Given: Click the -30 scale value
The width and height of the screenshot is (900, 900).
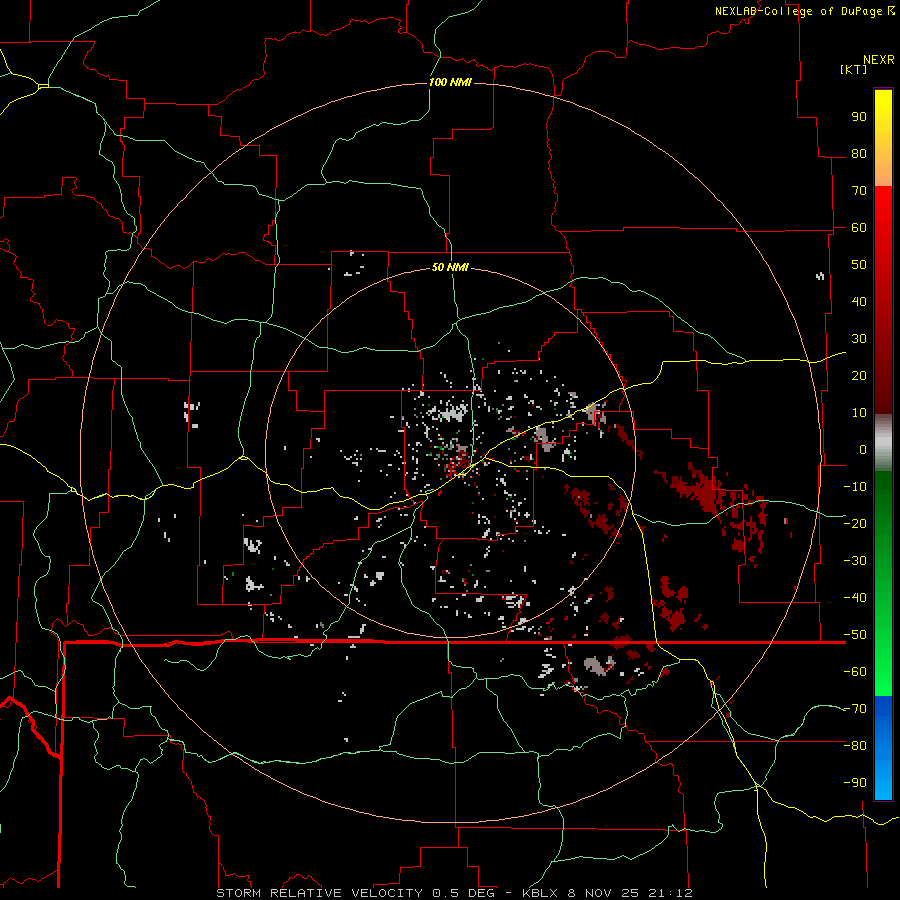Looking at the screenshot, I should [855, 561].
